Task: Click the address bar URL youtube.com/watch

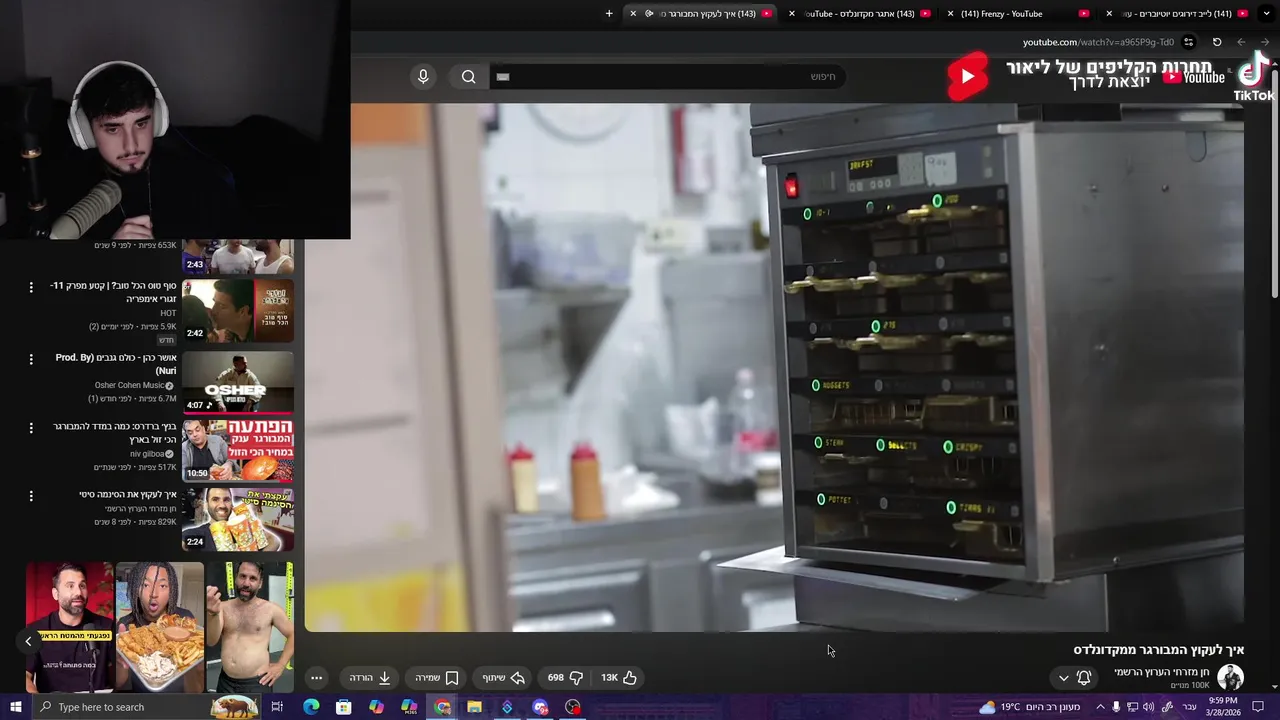Action: tap(1098, 42)
